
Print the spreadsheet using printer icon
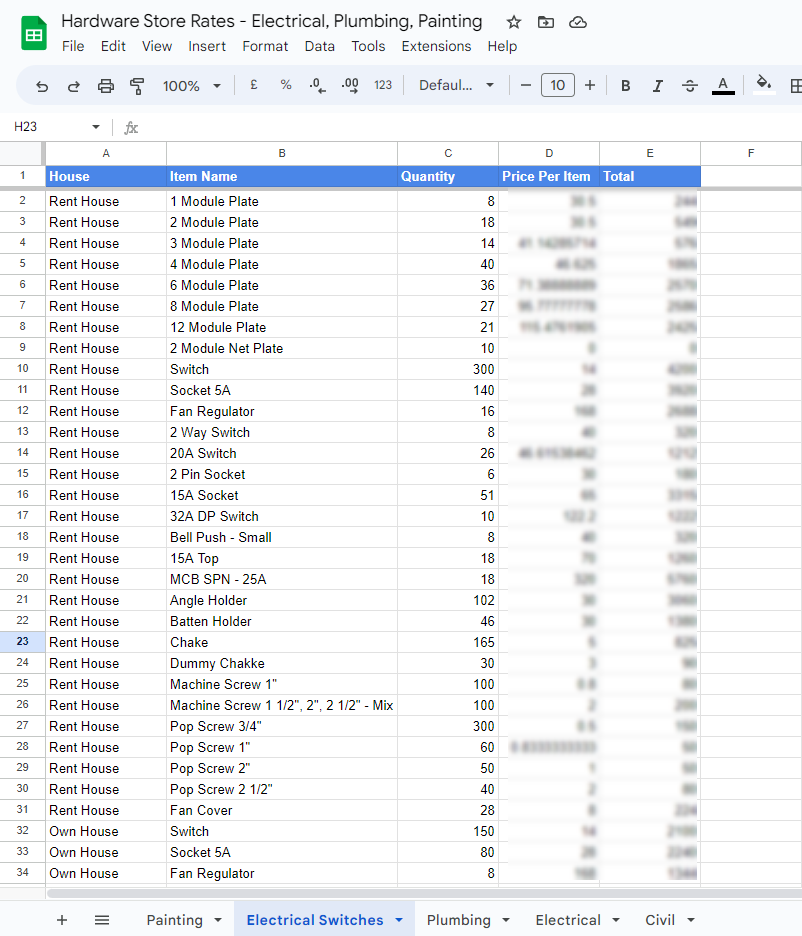click(106, 86)
